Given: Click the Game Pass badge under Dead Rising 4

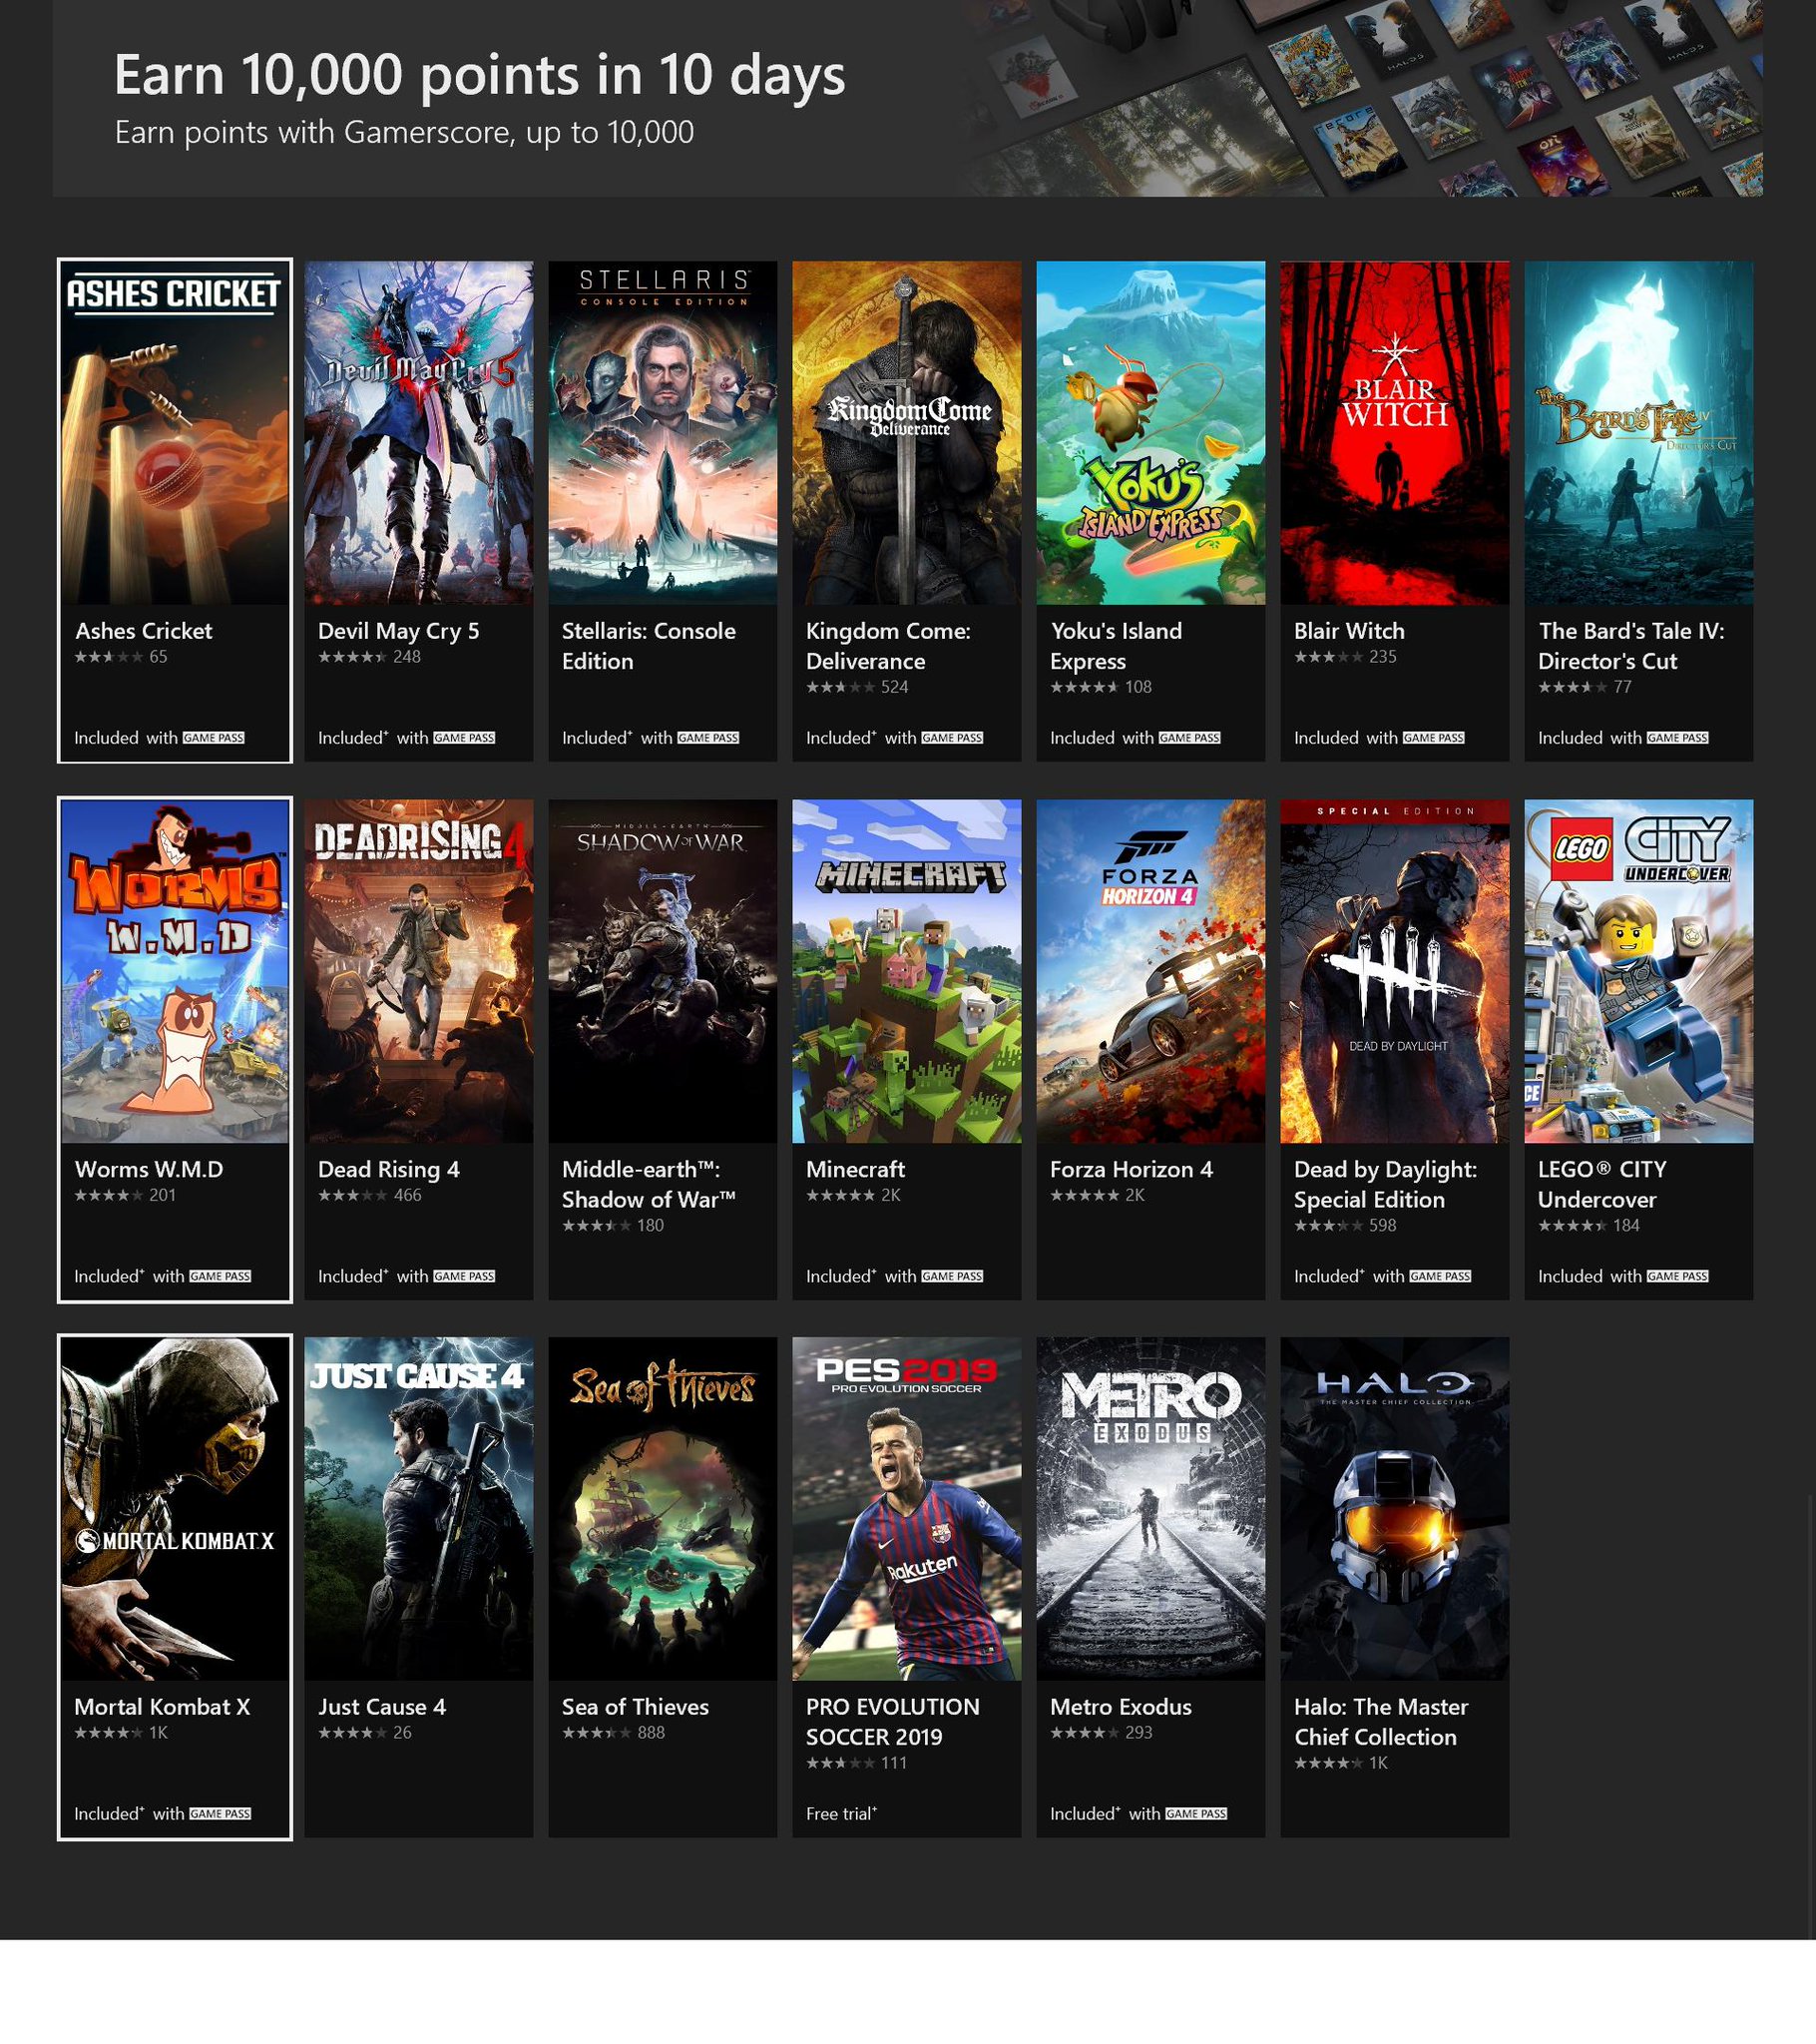Looking at the screenshot, I should pos(464,1276).
